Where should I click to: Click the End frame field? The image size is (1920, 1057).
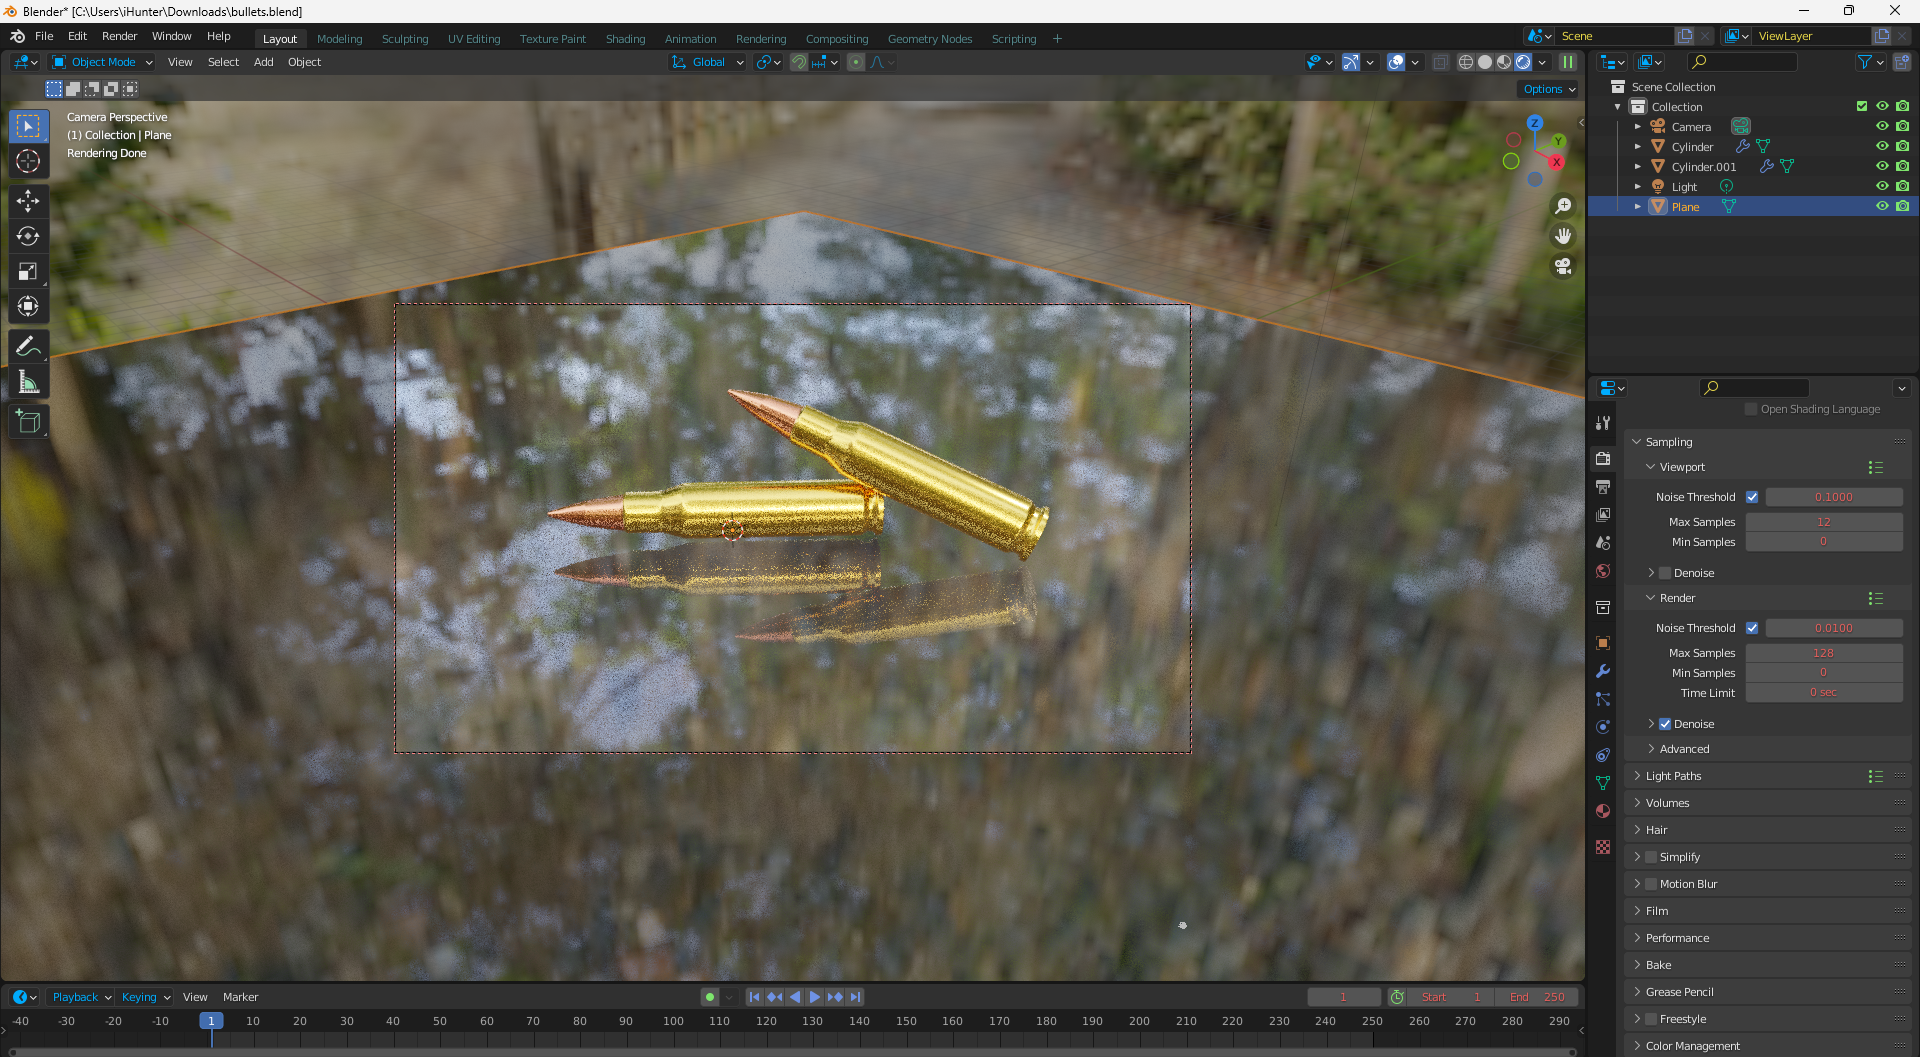(1537, 997)
